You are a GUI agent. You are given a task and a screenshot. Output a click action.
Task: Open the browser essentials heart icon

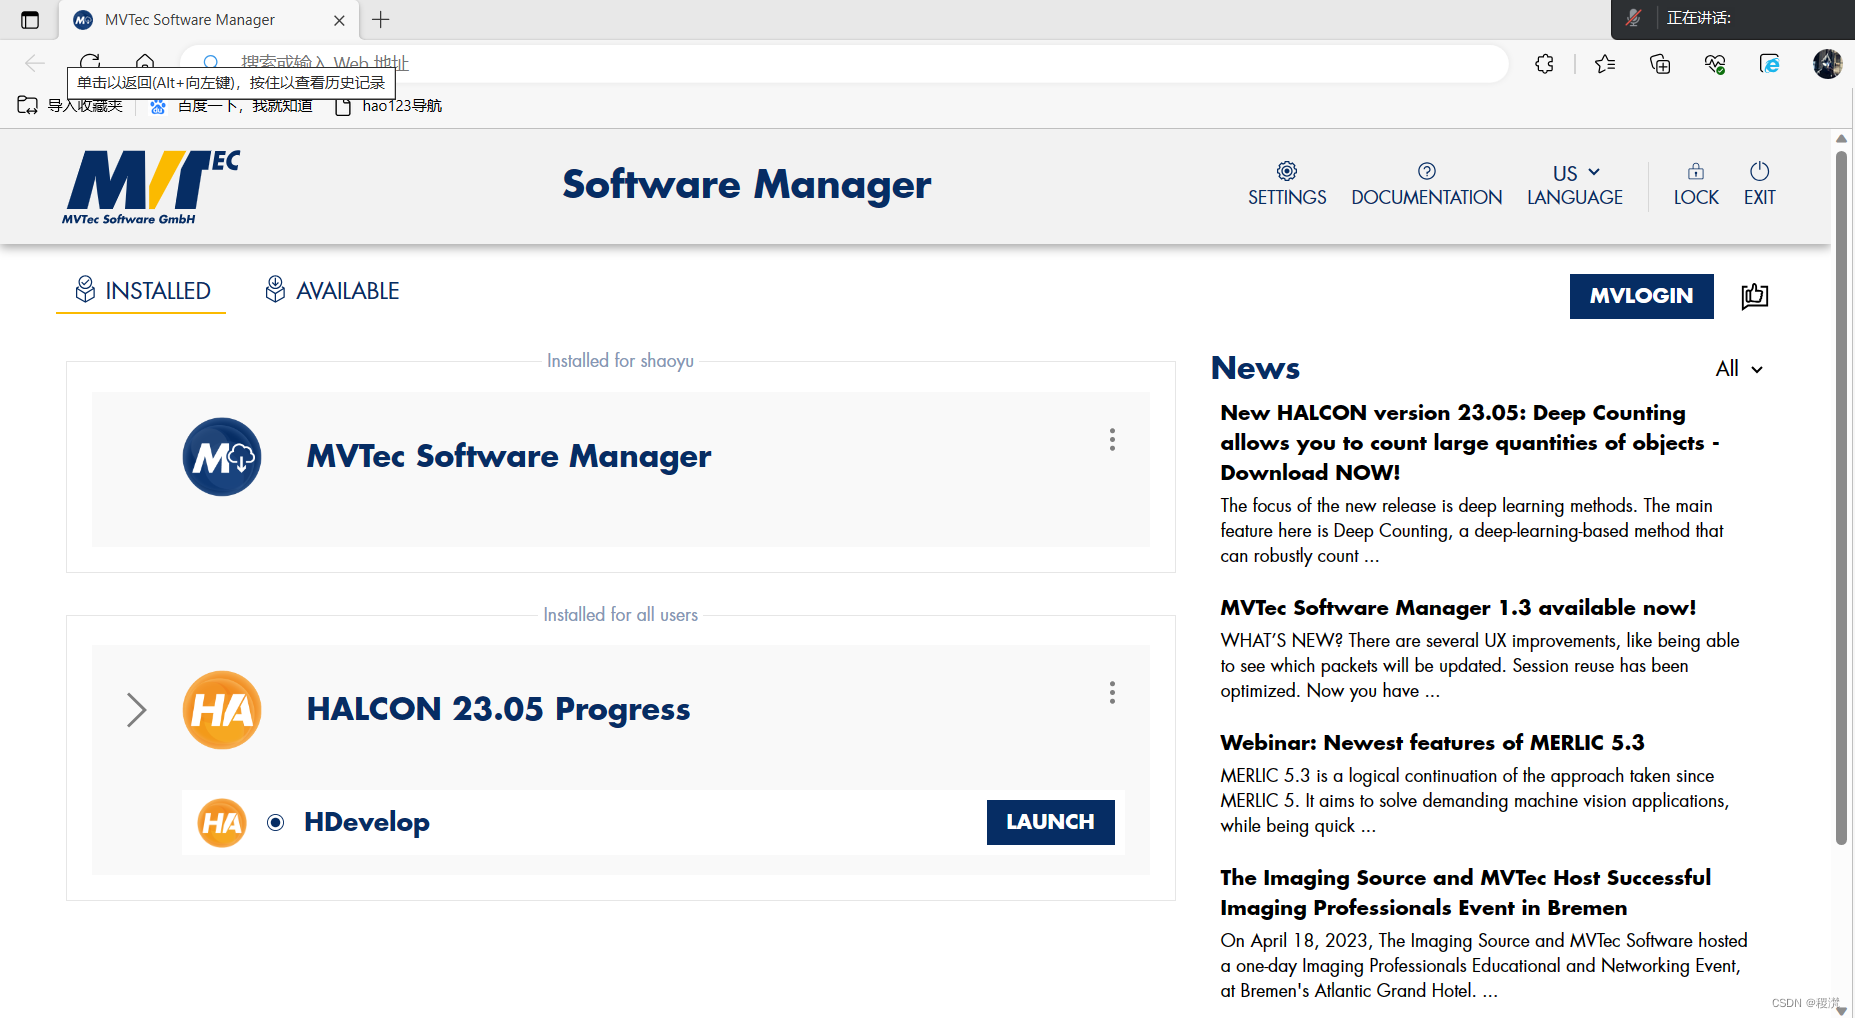click(x=1715, y=64)
